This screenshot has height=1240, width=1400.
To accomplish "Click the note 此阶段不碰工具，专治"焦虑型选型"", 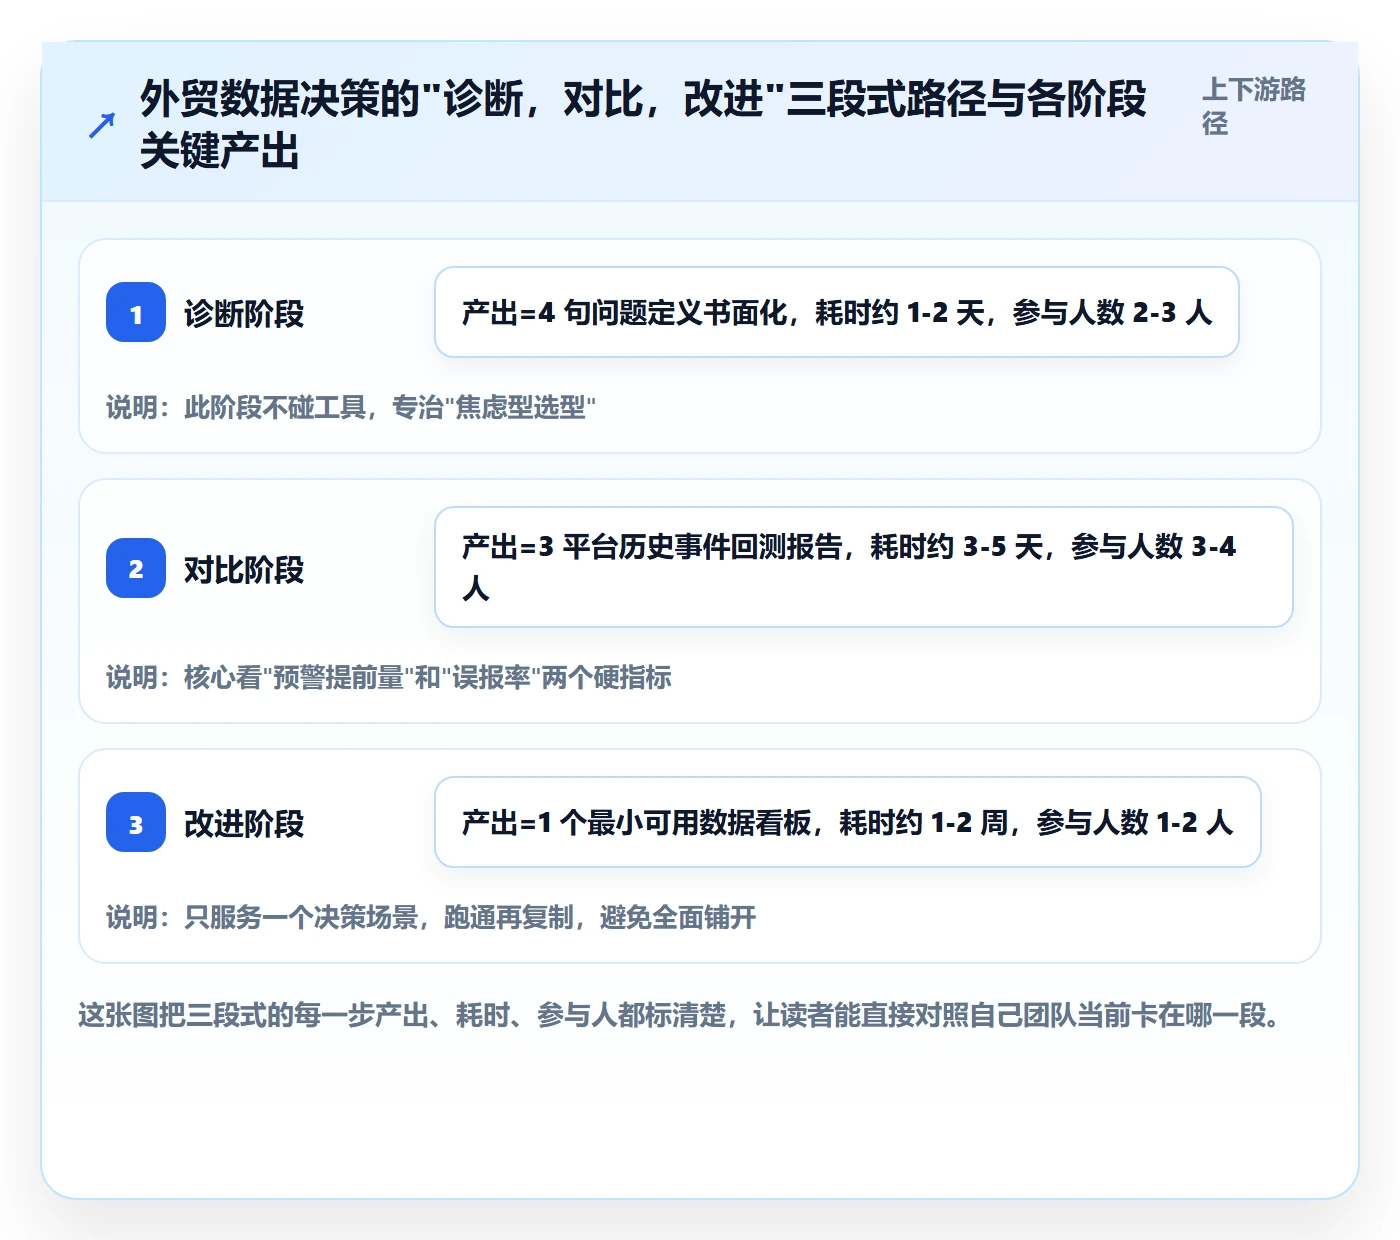I will click(x=351, y=407).
